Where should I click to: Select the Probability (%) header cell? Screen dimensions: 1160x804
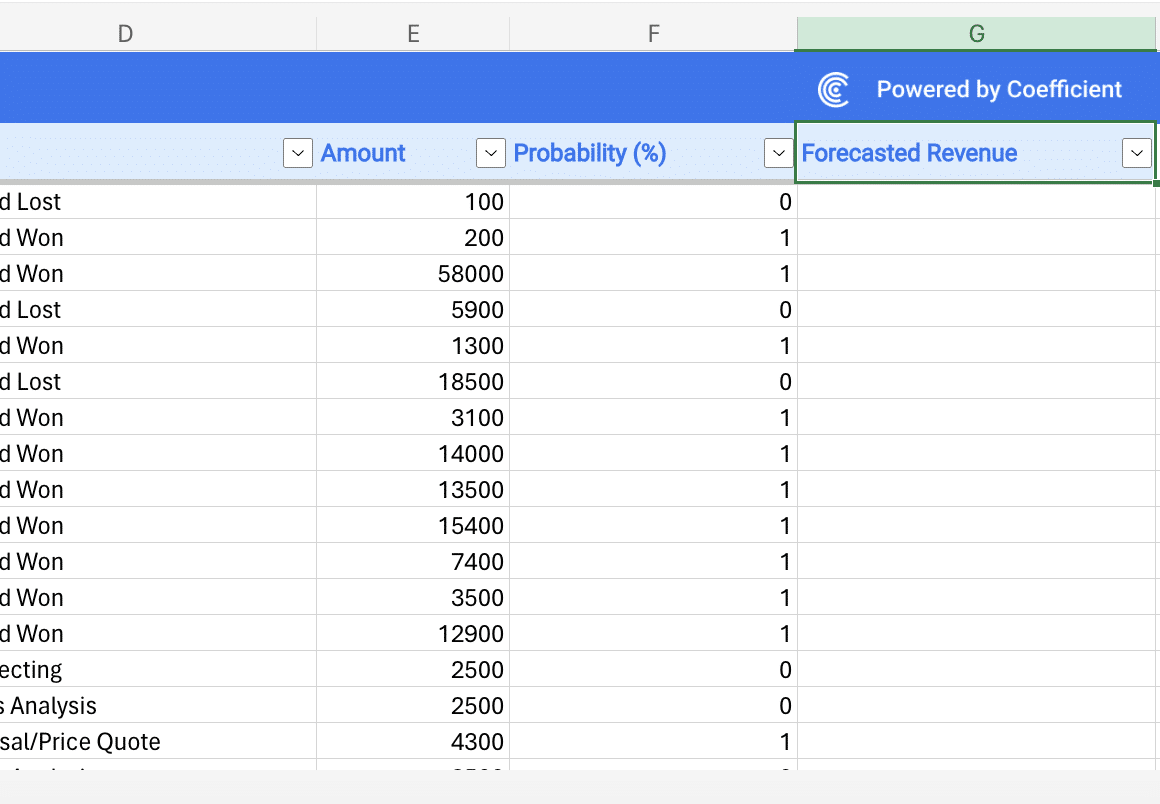coord(590,153)
